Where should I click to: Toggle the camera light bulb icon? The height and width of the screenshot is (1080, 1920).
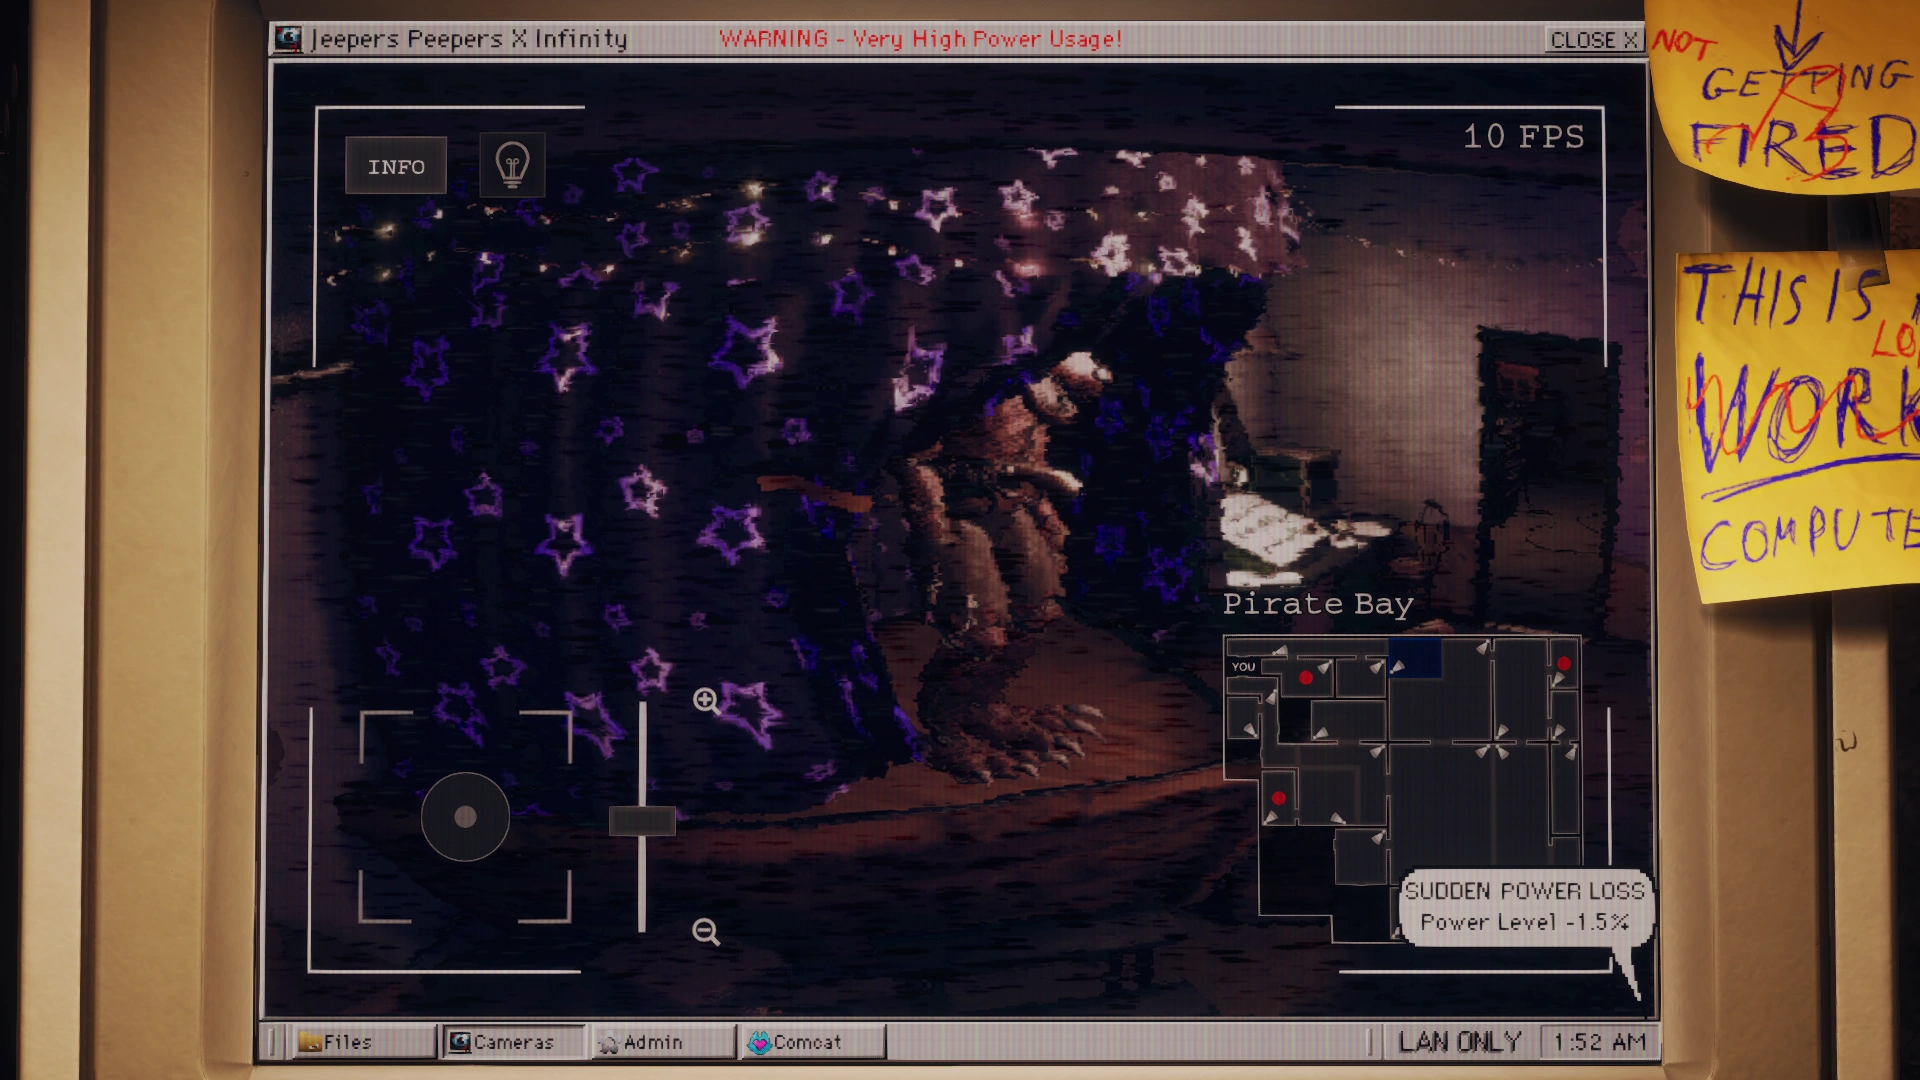(x=512, y=165)
